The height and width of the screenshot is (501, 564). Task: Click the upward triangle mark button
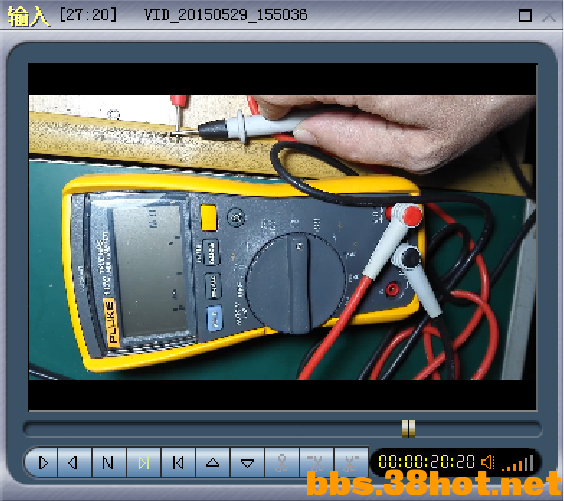212,463
